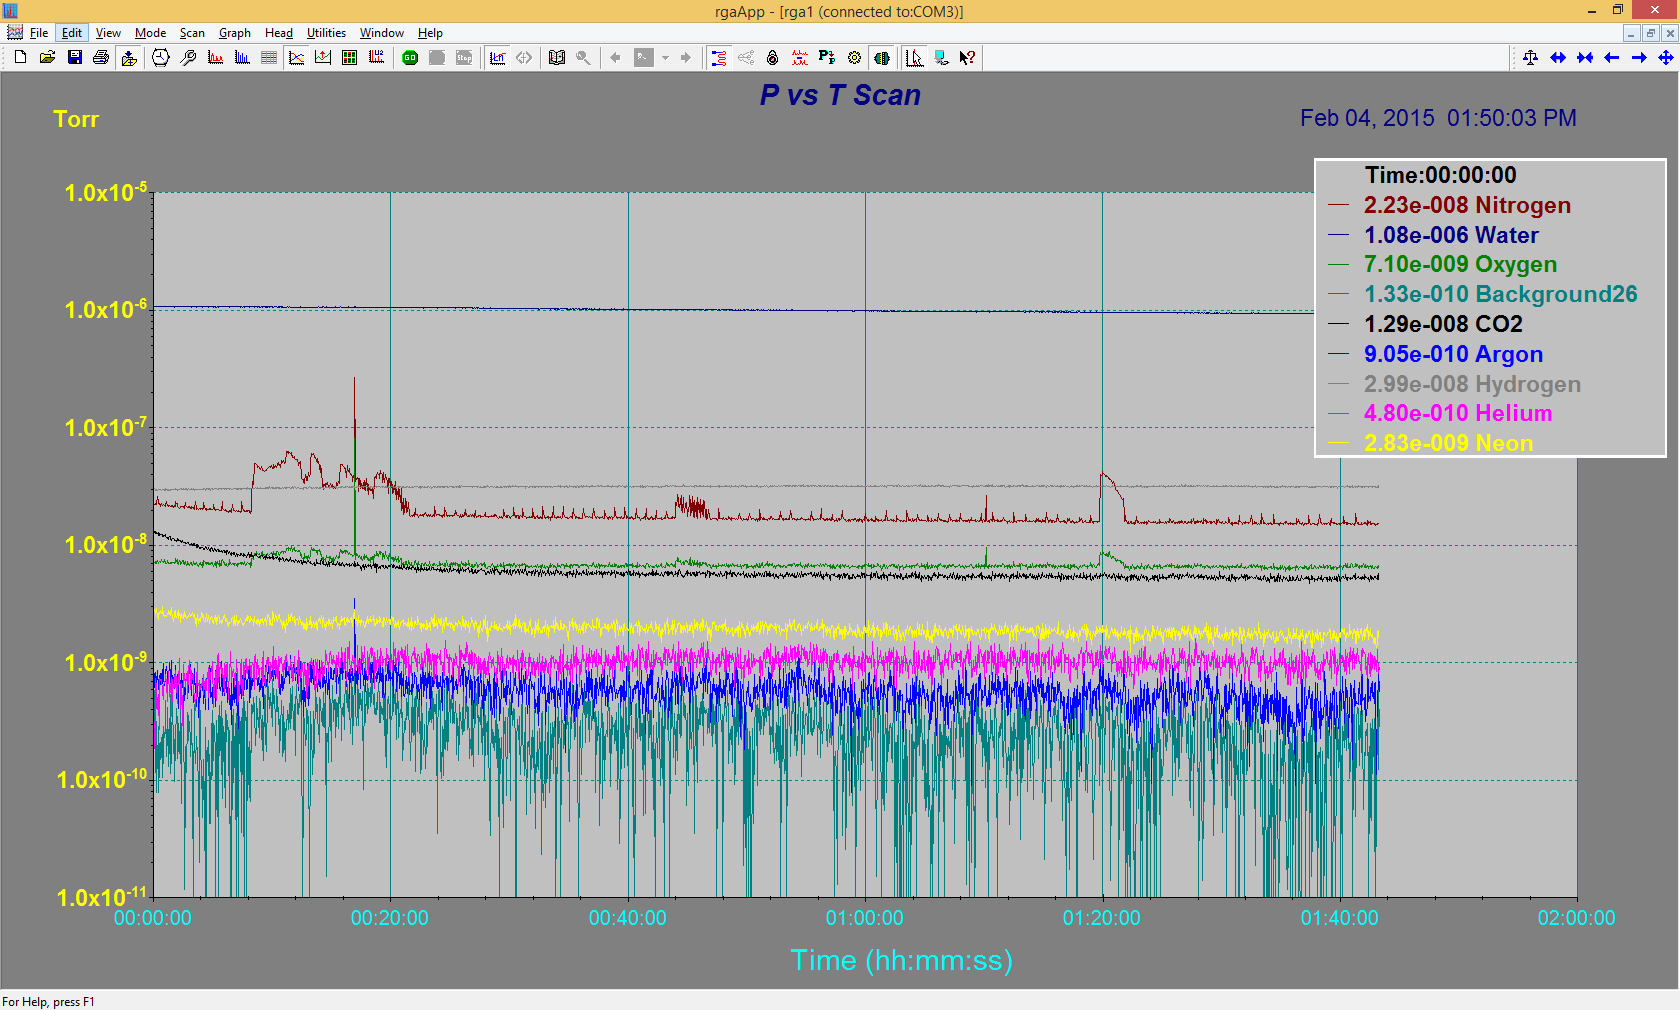Save using the floppy disk icon
The image size is (1680, 1010).
[74, 58]
